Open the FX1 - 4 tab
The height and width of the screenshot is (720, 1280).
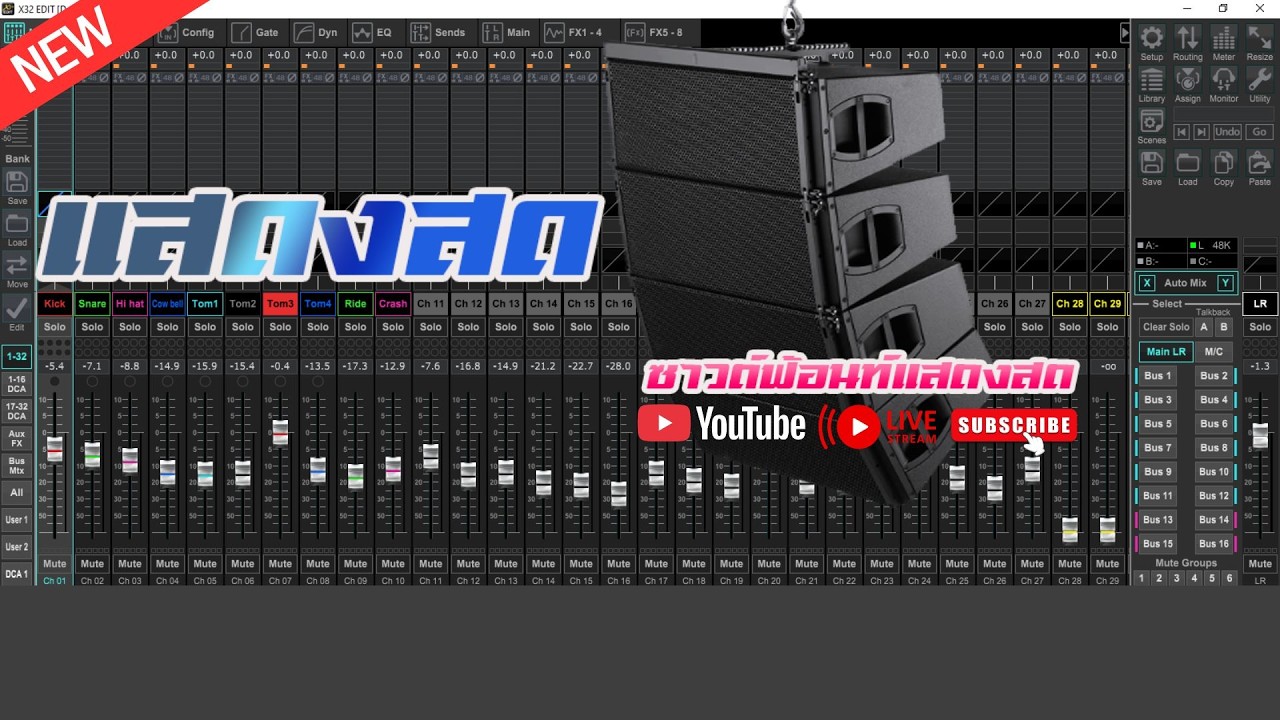[x=574, y=32]
